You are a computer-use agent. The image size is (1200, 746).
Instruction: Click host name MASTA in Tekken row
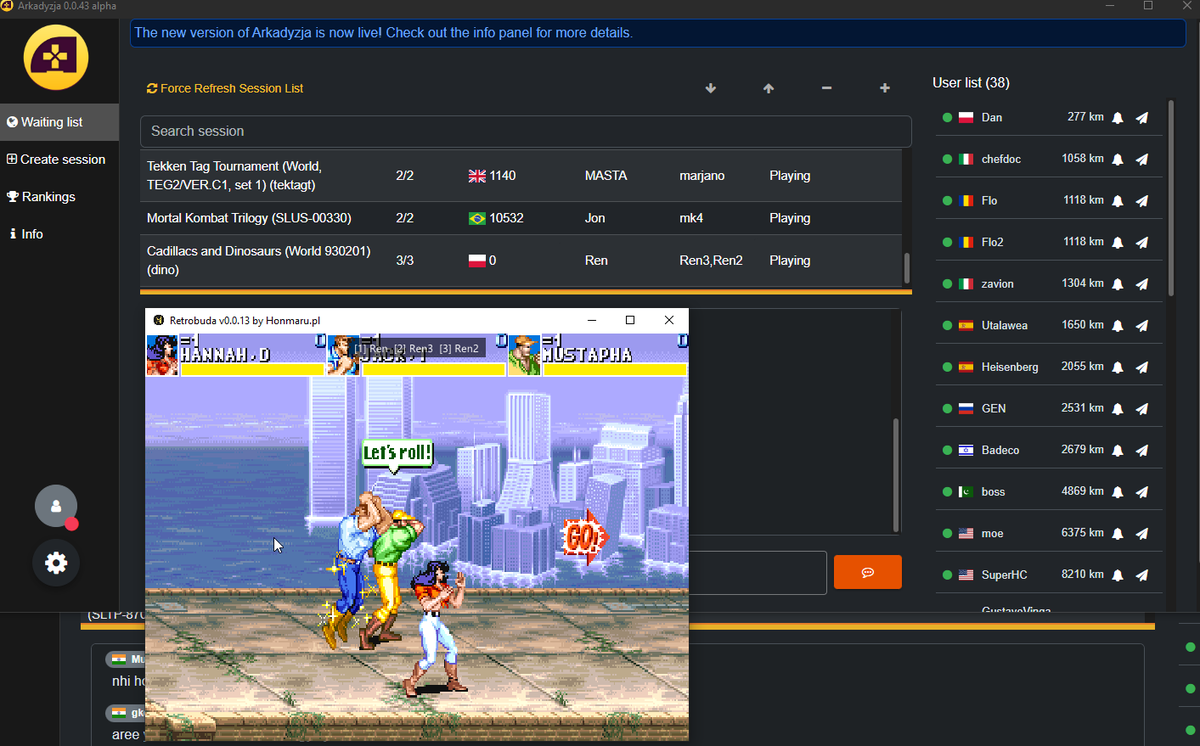[x=606, y=176]
